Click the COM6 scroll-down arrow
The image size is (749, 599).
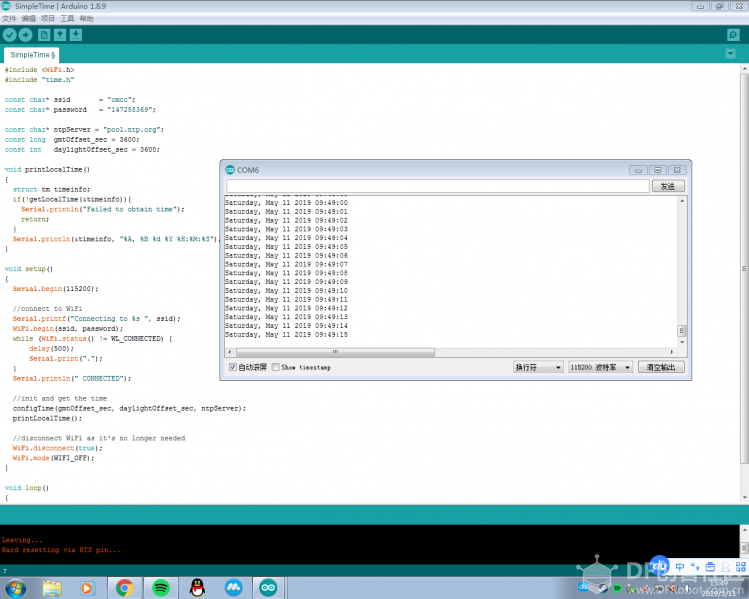[682, 342]
